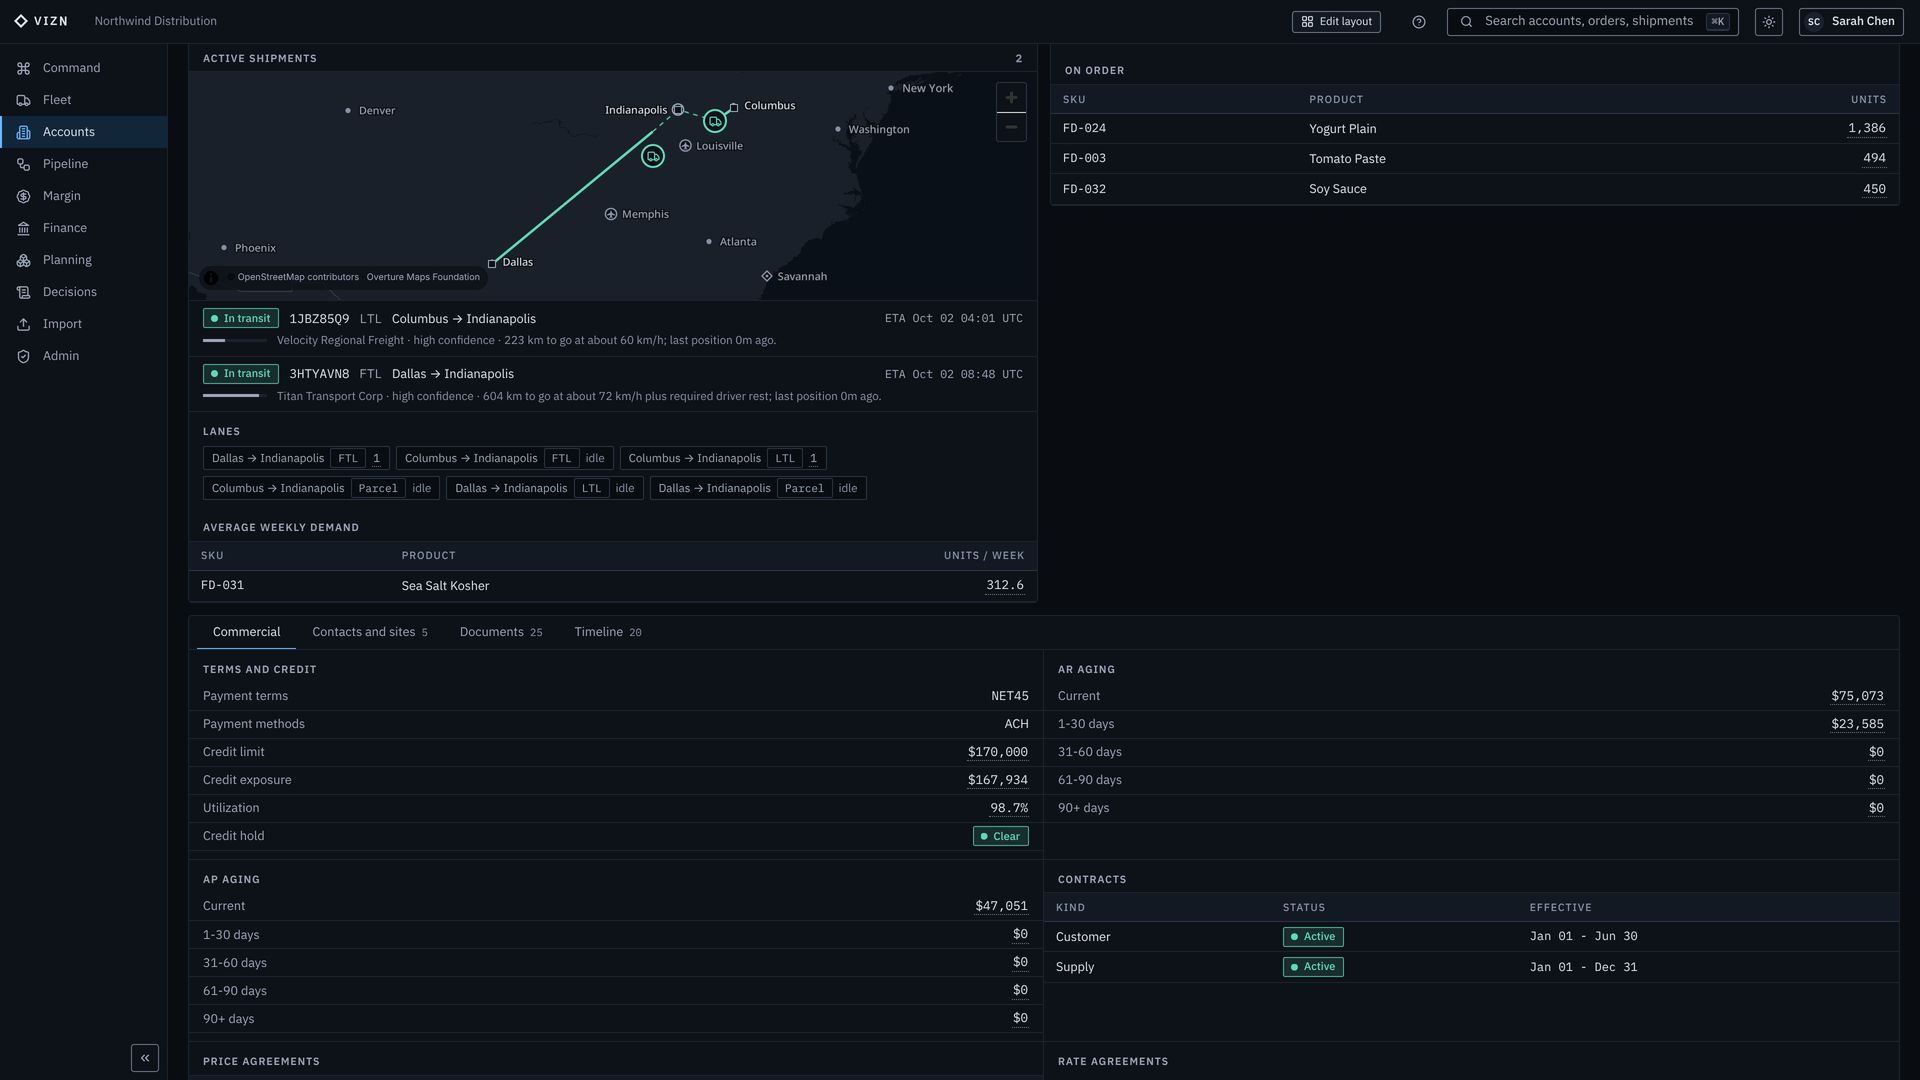The image size is (1920, 1080).
Task: Click the Admin shield icon
Action: pos(23,356)
